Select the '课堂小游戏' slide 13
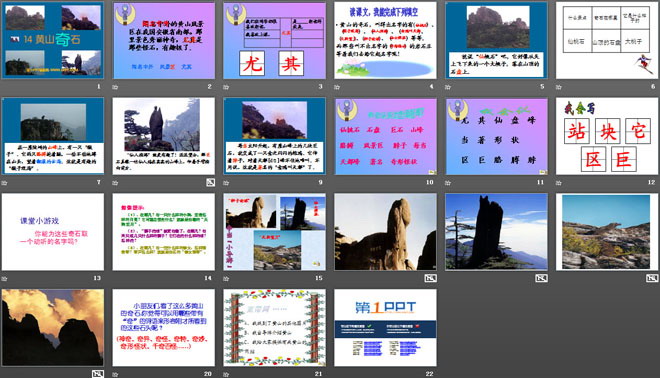The height and width of the screenshot is (378, 660). pos(53,232)
